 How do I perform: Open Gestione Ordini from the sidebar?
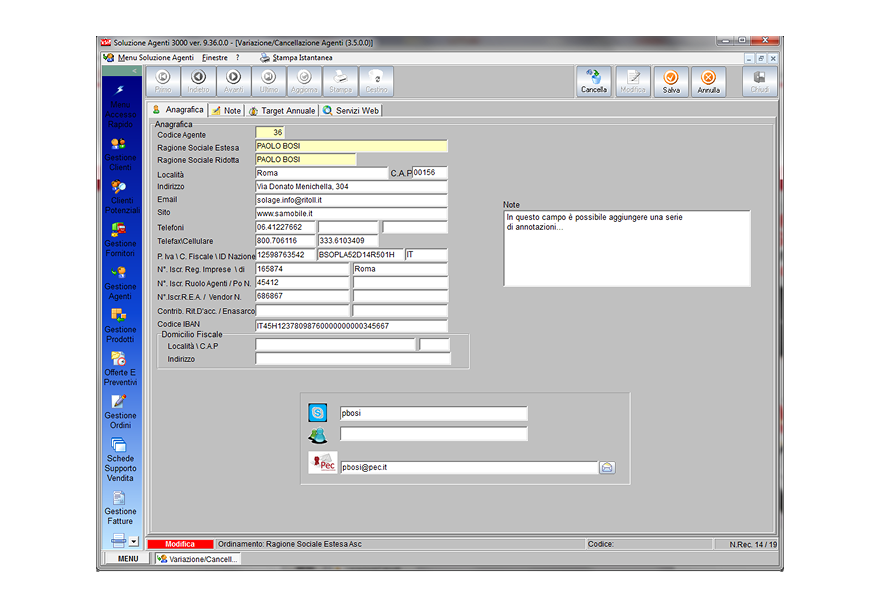120,410
